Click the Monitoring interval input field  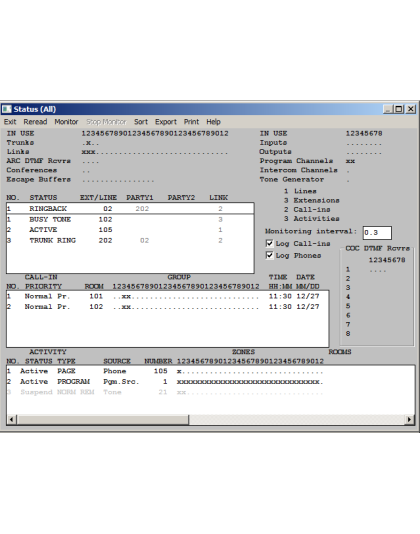click(377, 233)
